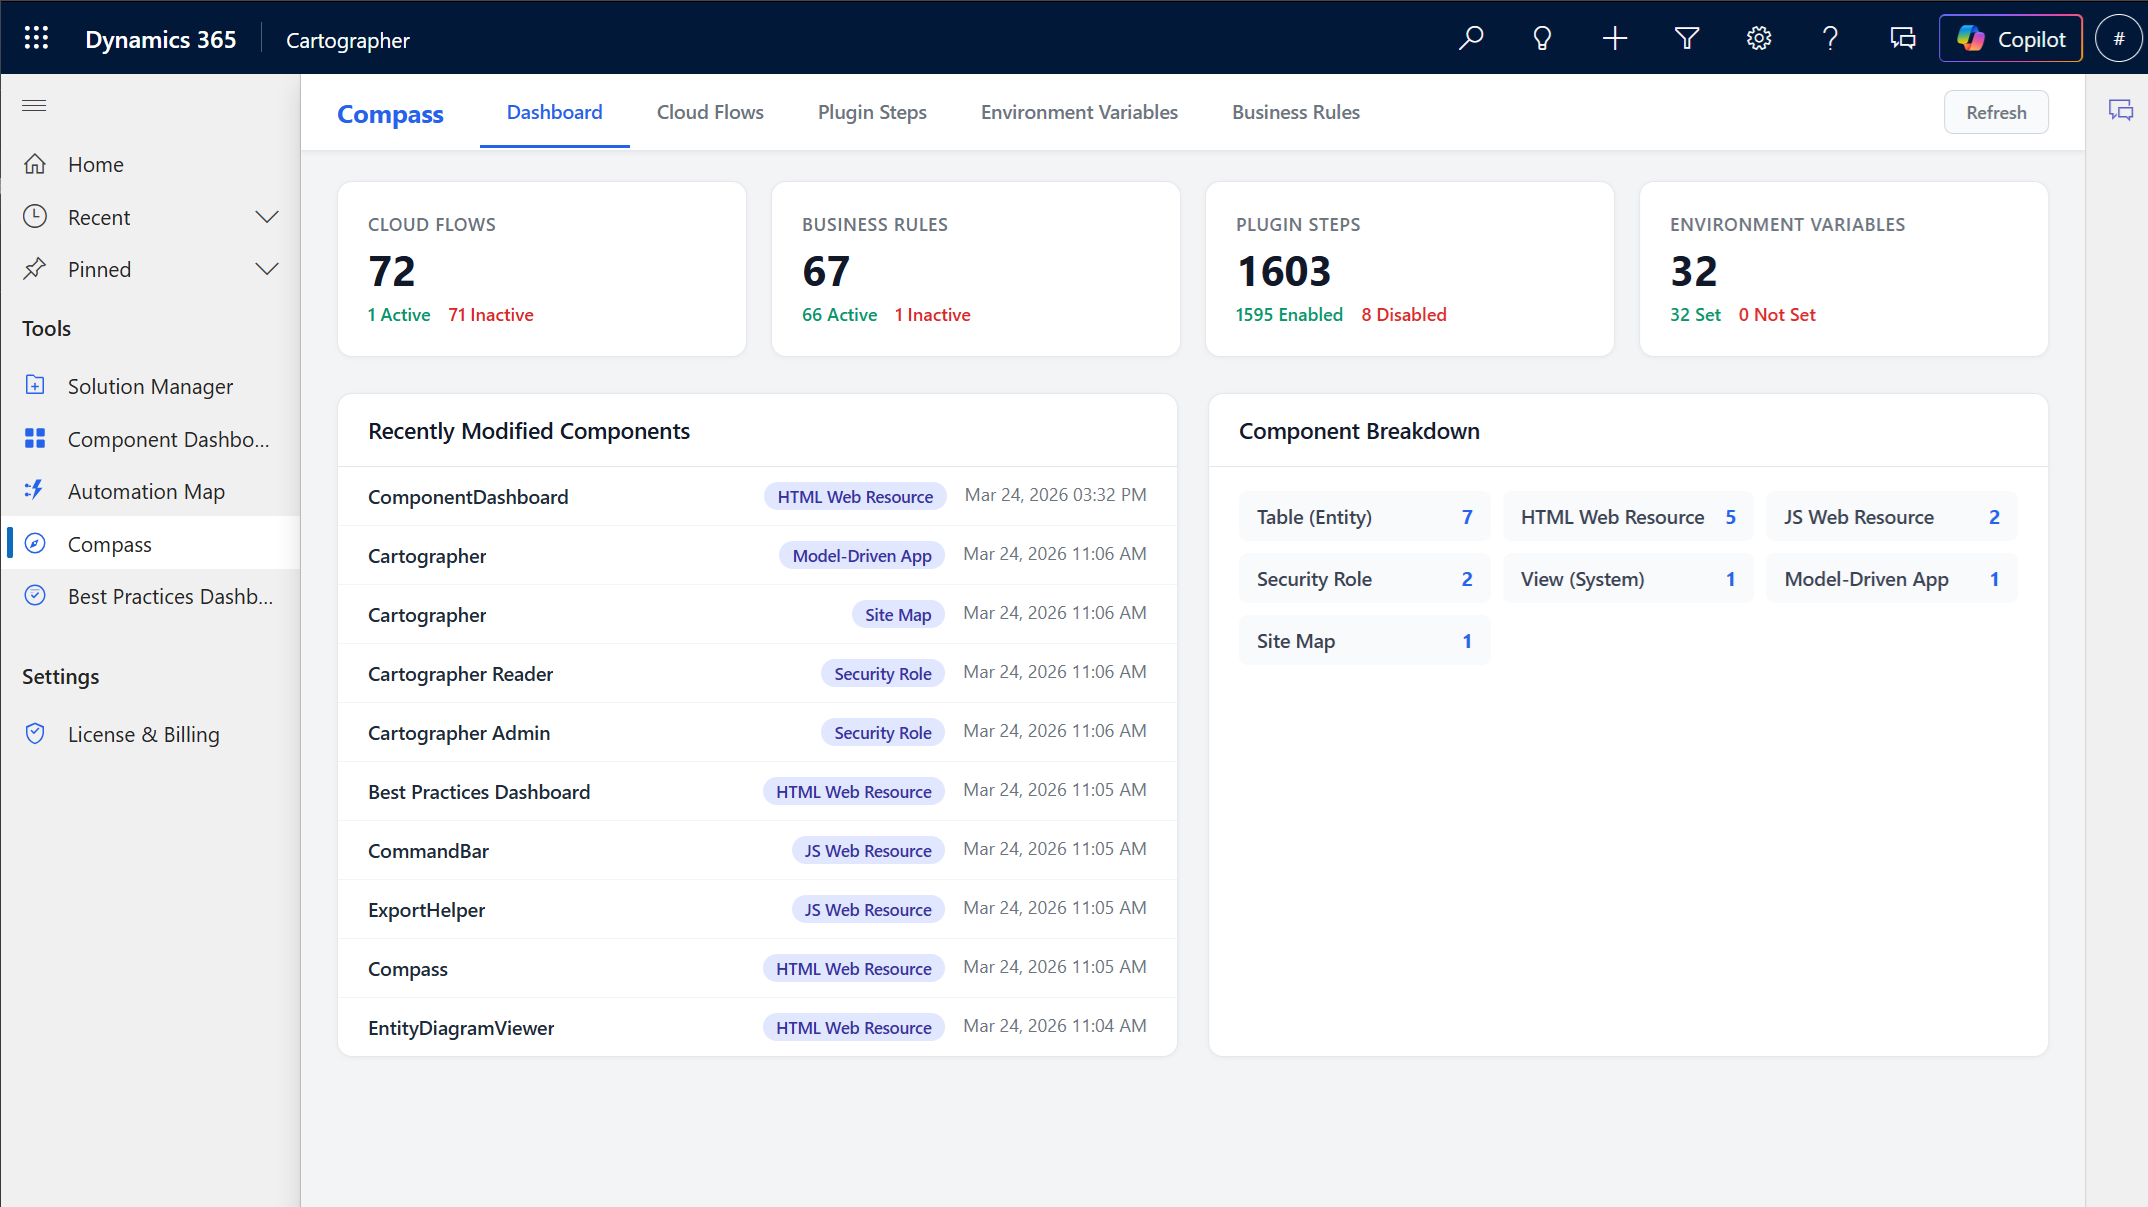This screenshot has width=2148, height=1207.
Task: Click the Site Map breakdown tile
Action: point(1364,641)
